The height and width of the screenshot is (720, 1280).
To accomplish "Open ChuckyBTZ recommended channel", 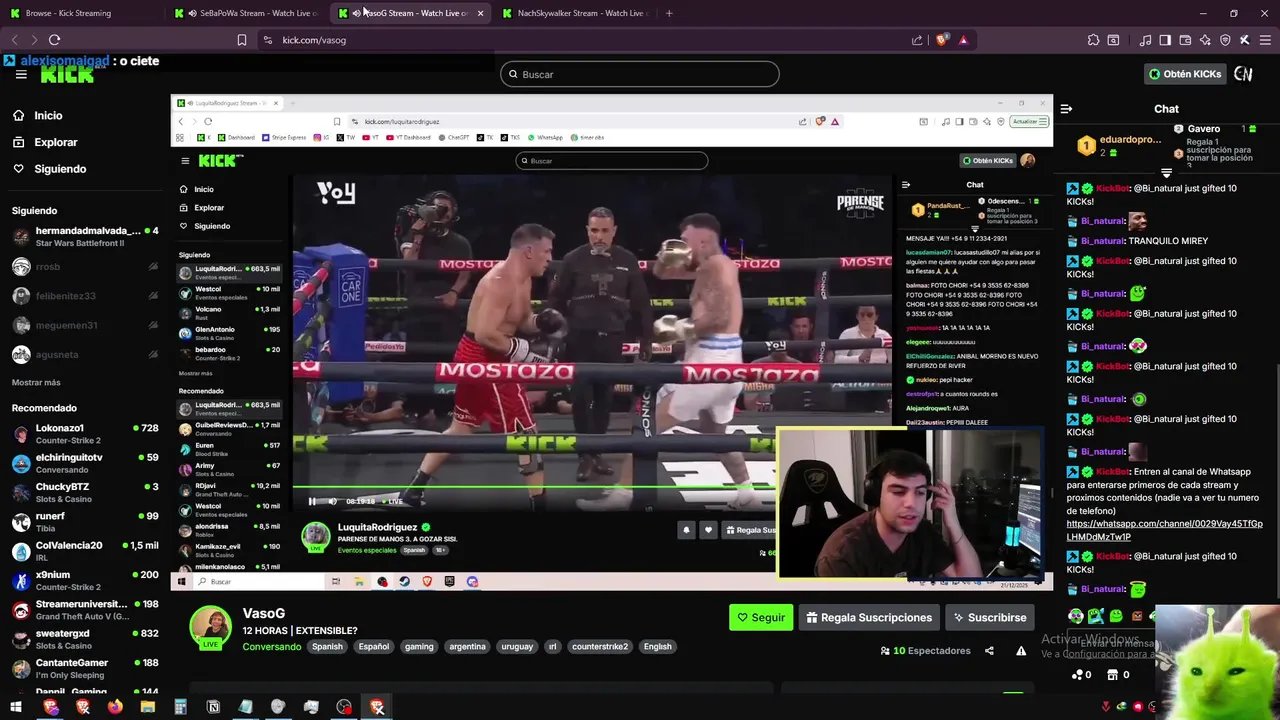I will point(84,493).
